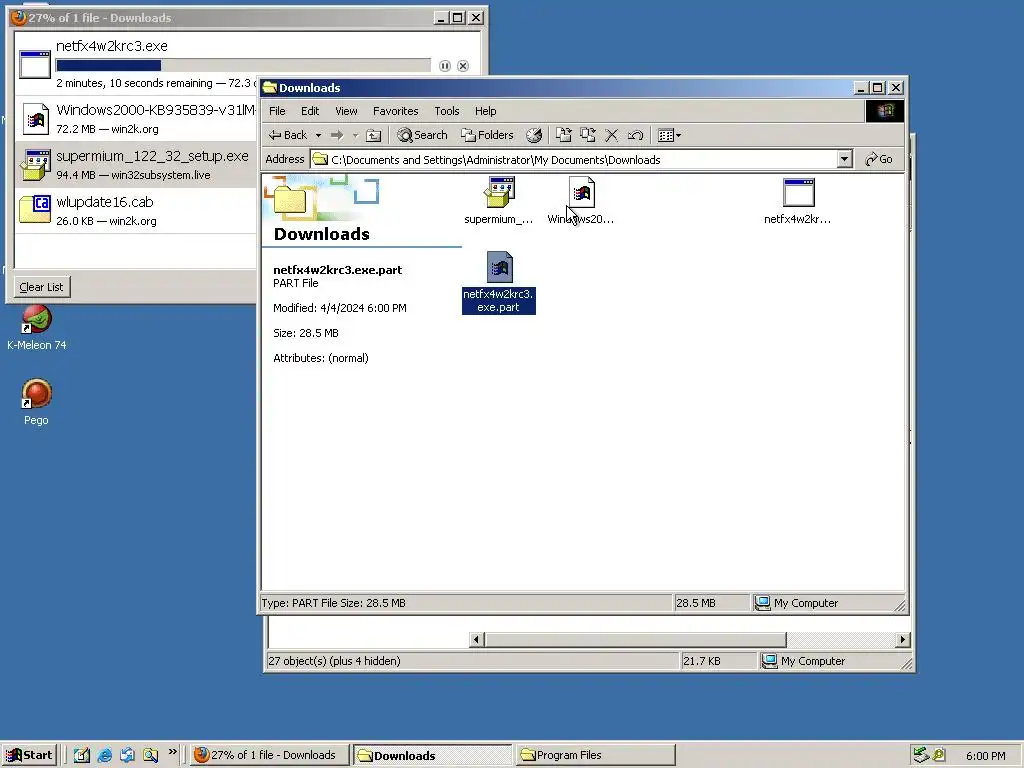This screenshot has height=768, width=1024.
Task: Expand the Forward history dropdown arrow
Action: [355, 135]
